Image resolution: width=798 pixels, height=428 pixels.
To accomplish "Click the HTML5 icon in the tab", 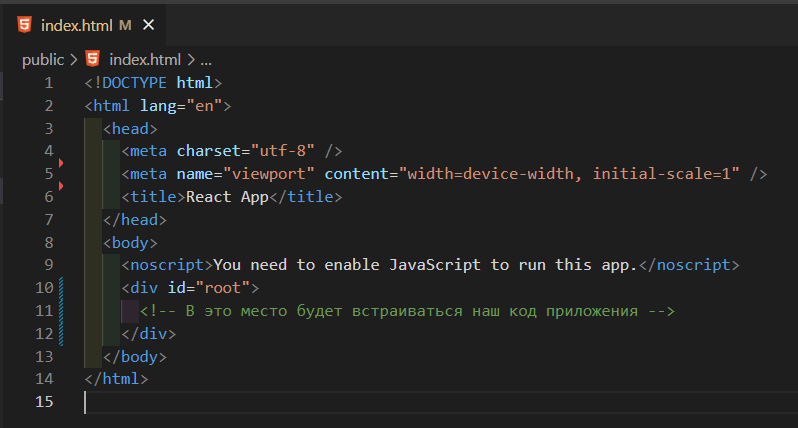I will click(24, 25).
